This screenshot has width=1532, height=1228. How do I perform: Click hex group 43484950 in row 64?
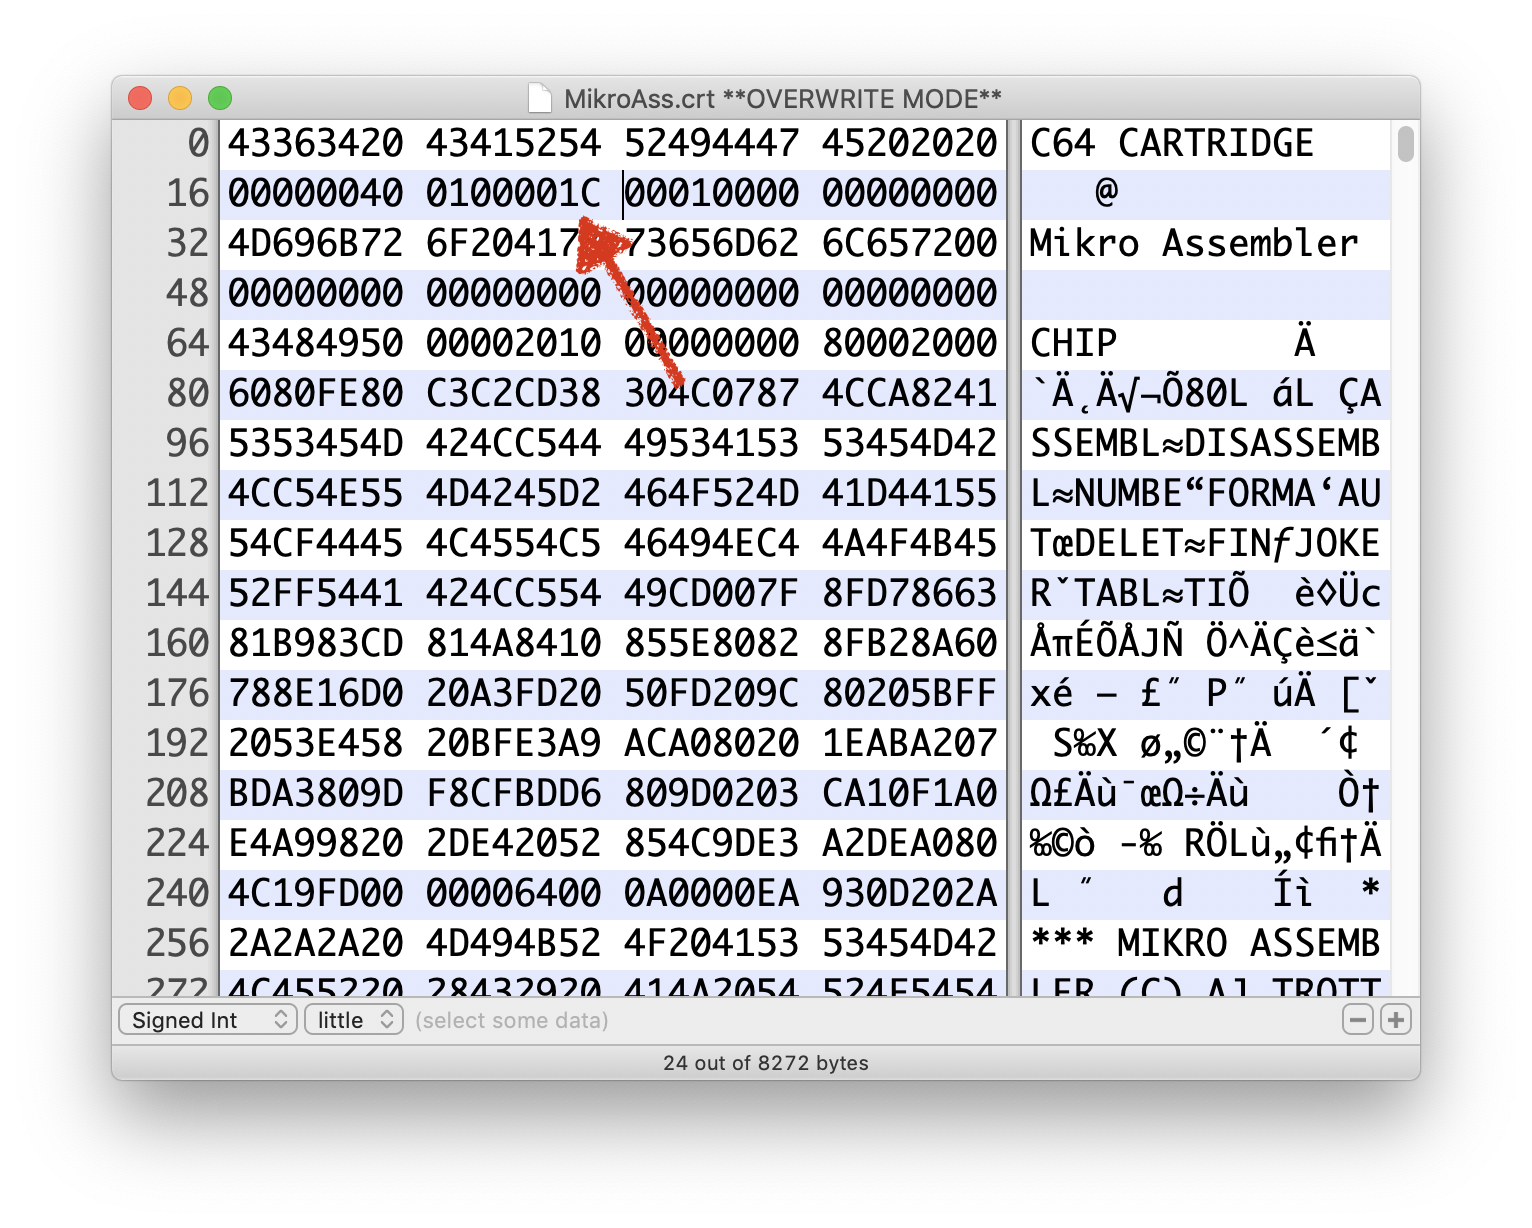coord(316,343)
